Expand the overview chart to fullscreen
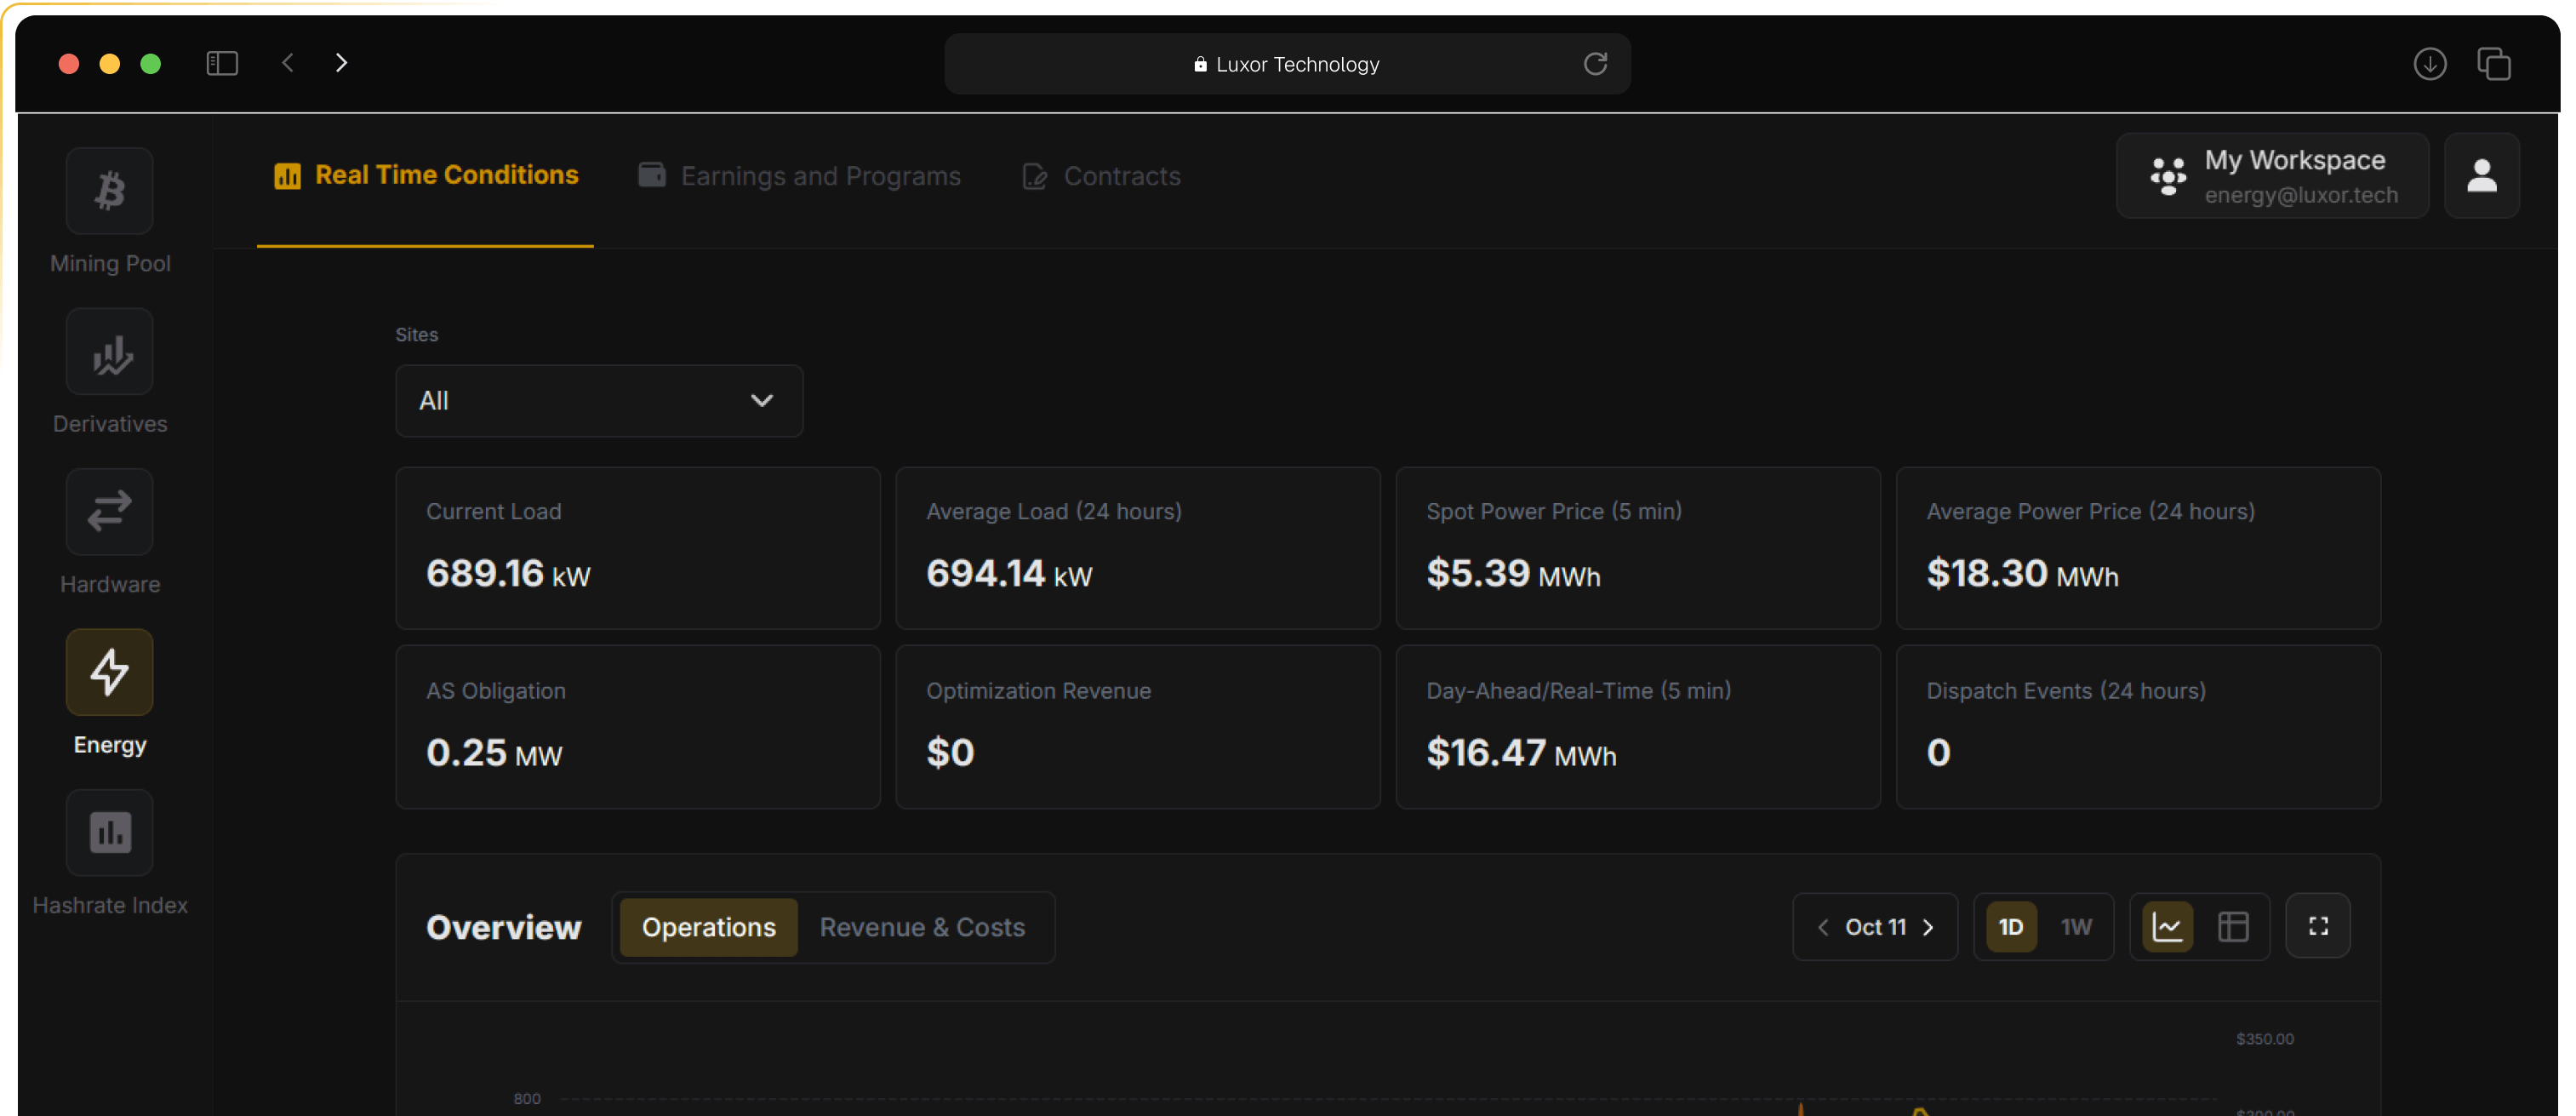2576x1116 pixels. [x=2318, y=926]
